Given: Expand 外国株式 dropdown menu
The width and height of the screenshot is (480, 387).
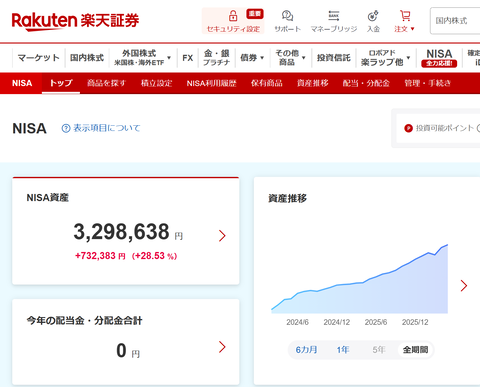Looking at the screenshot, I should [x=169, y=58].
